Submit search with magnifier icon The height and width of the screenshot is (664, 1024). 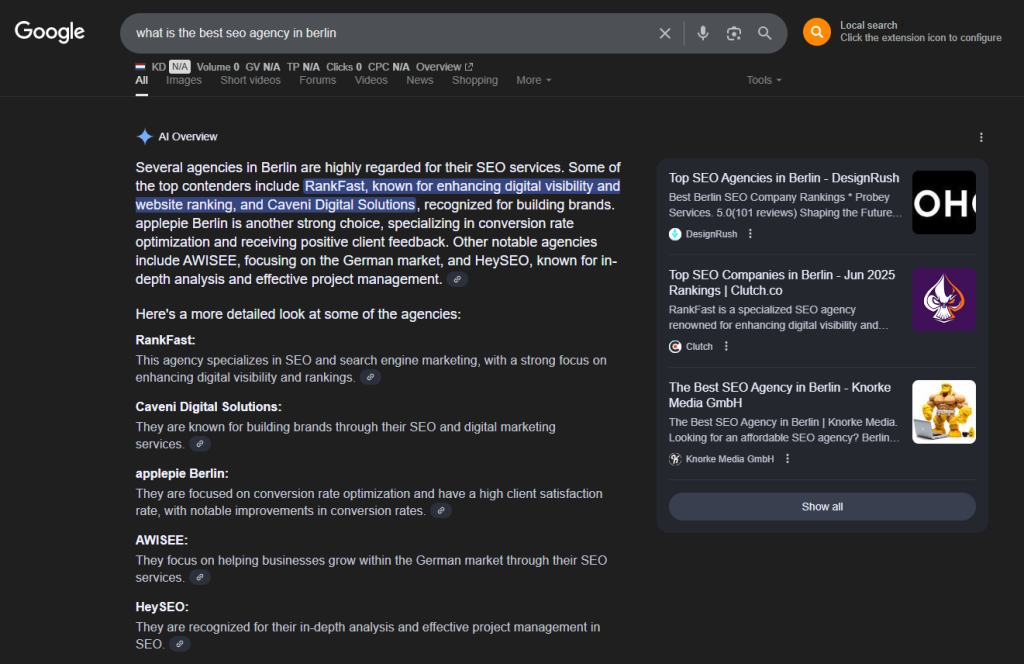(x=765, y=33)
